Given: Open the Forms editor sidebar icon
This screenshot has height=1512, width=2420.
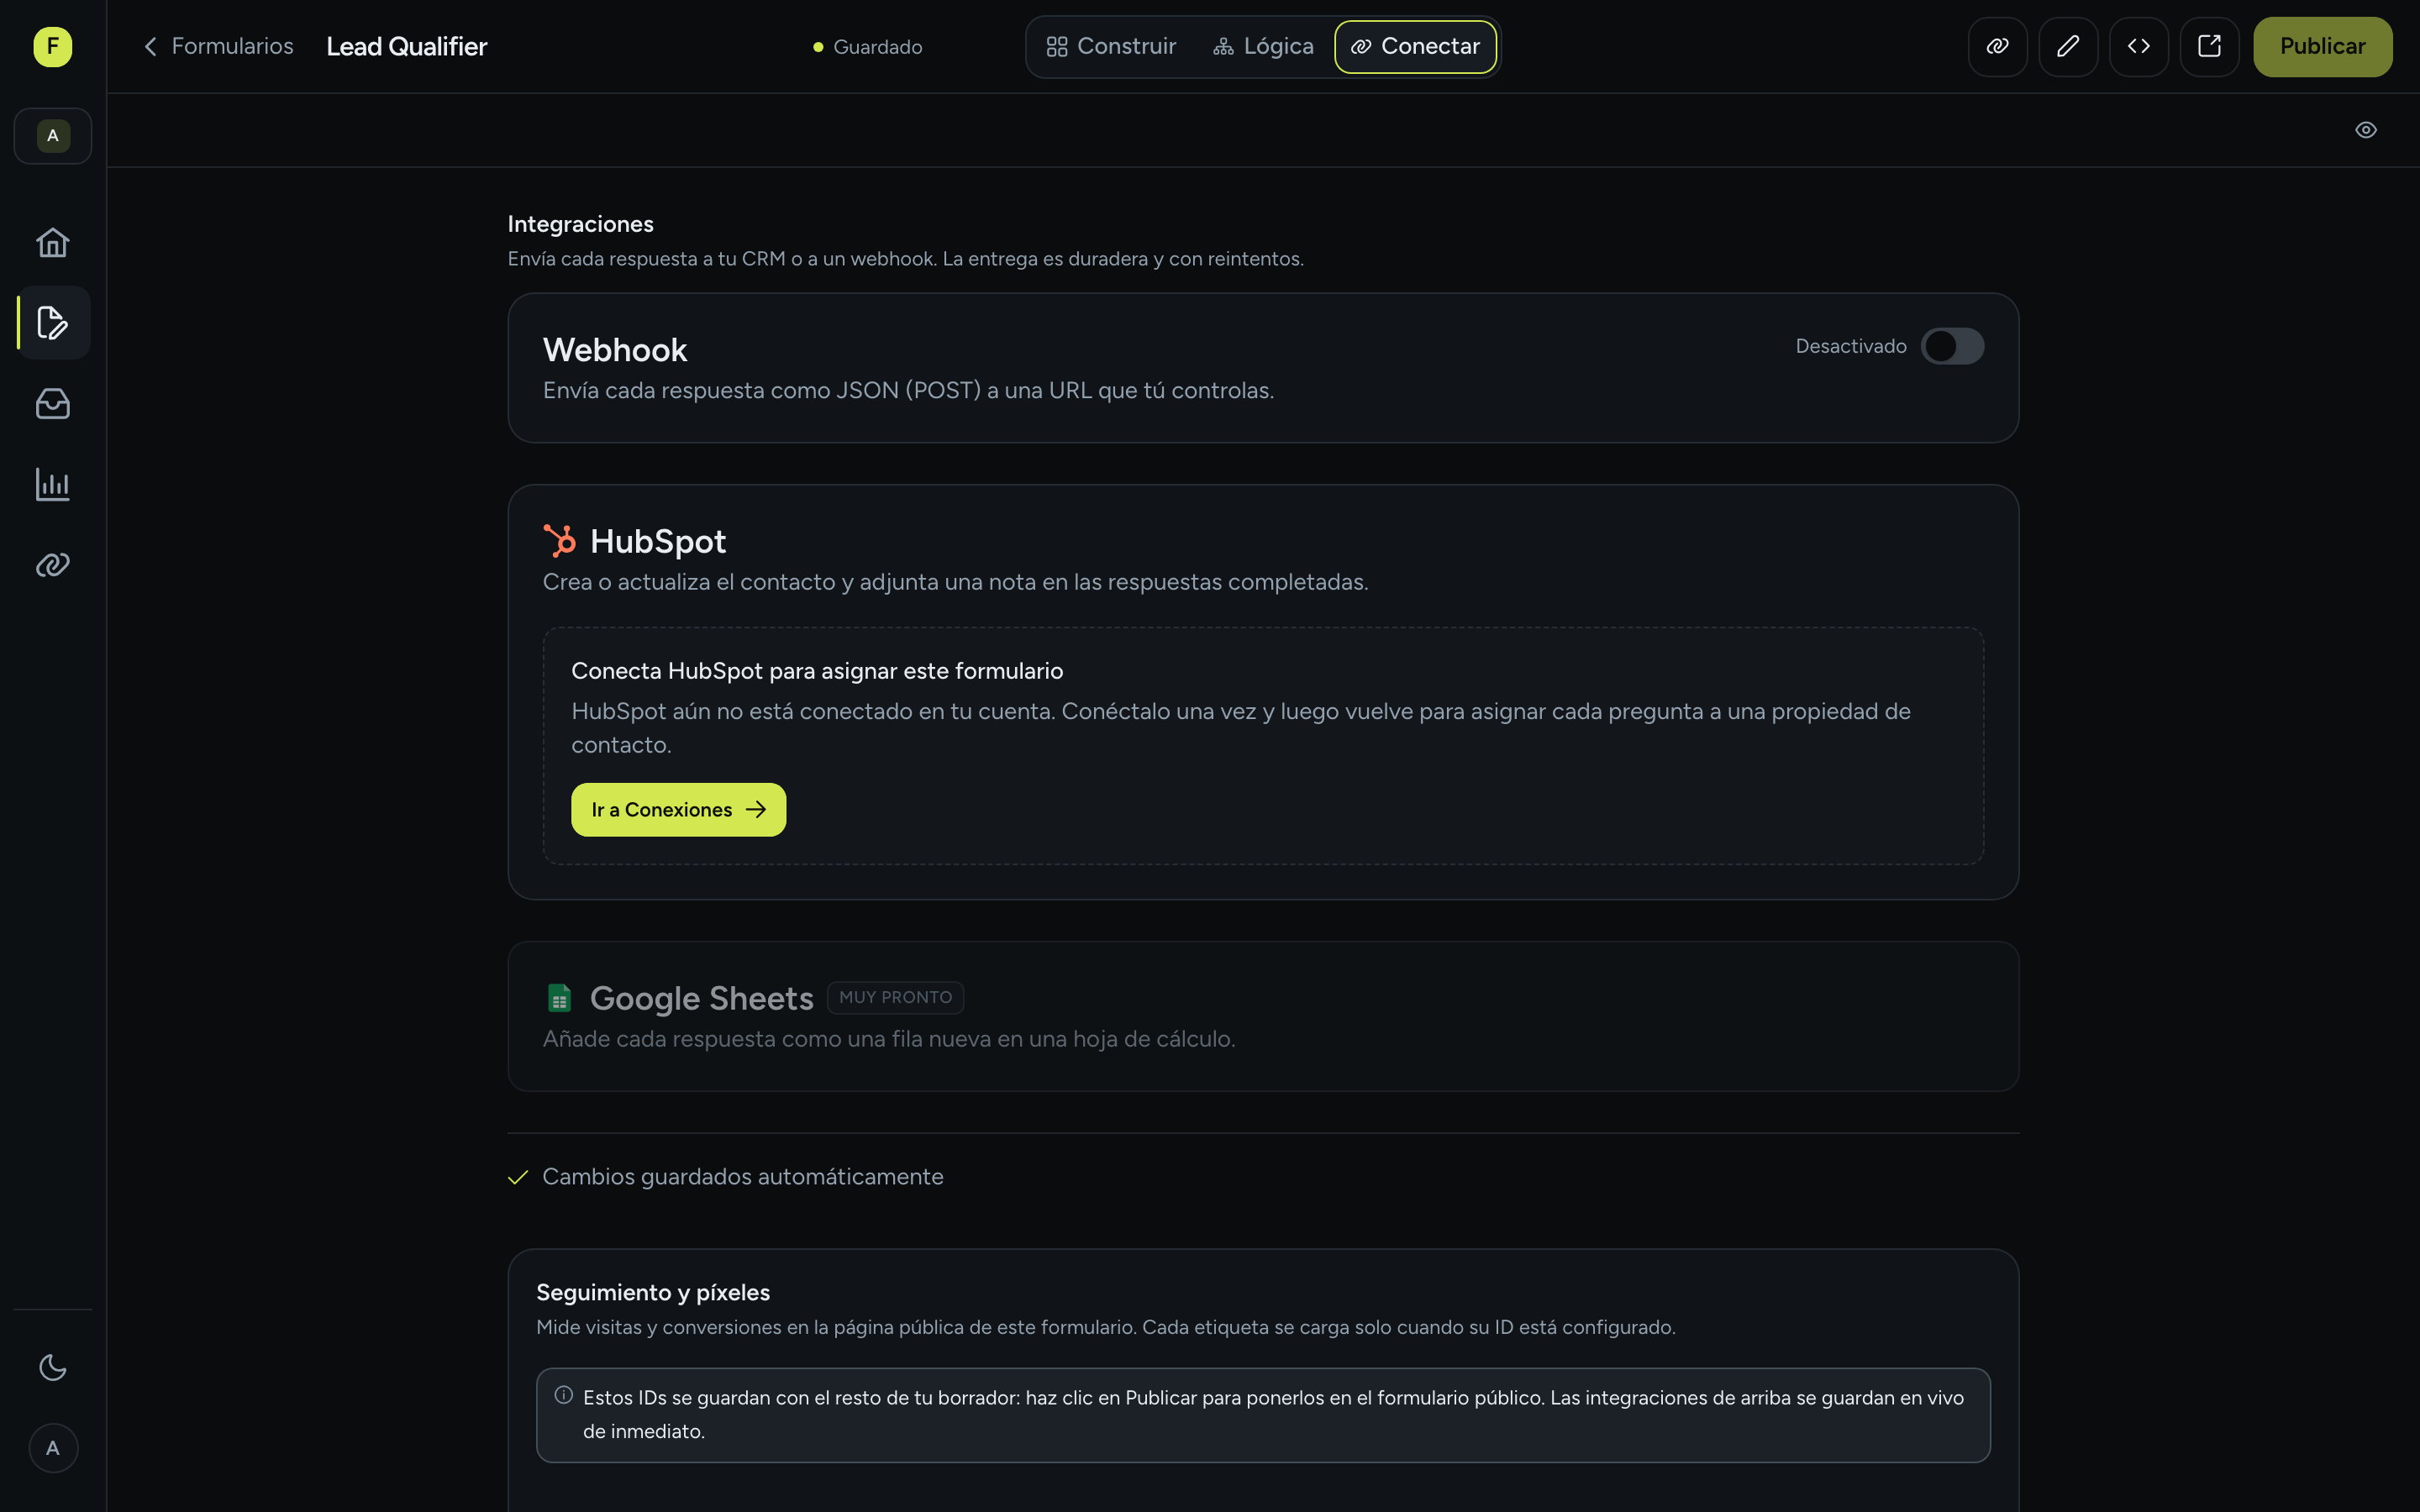Looking at the screenshot, I should (x=53, y=323).
